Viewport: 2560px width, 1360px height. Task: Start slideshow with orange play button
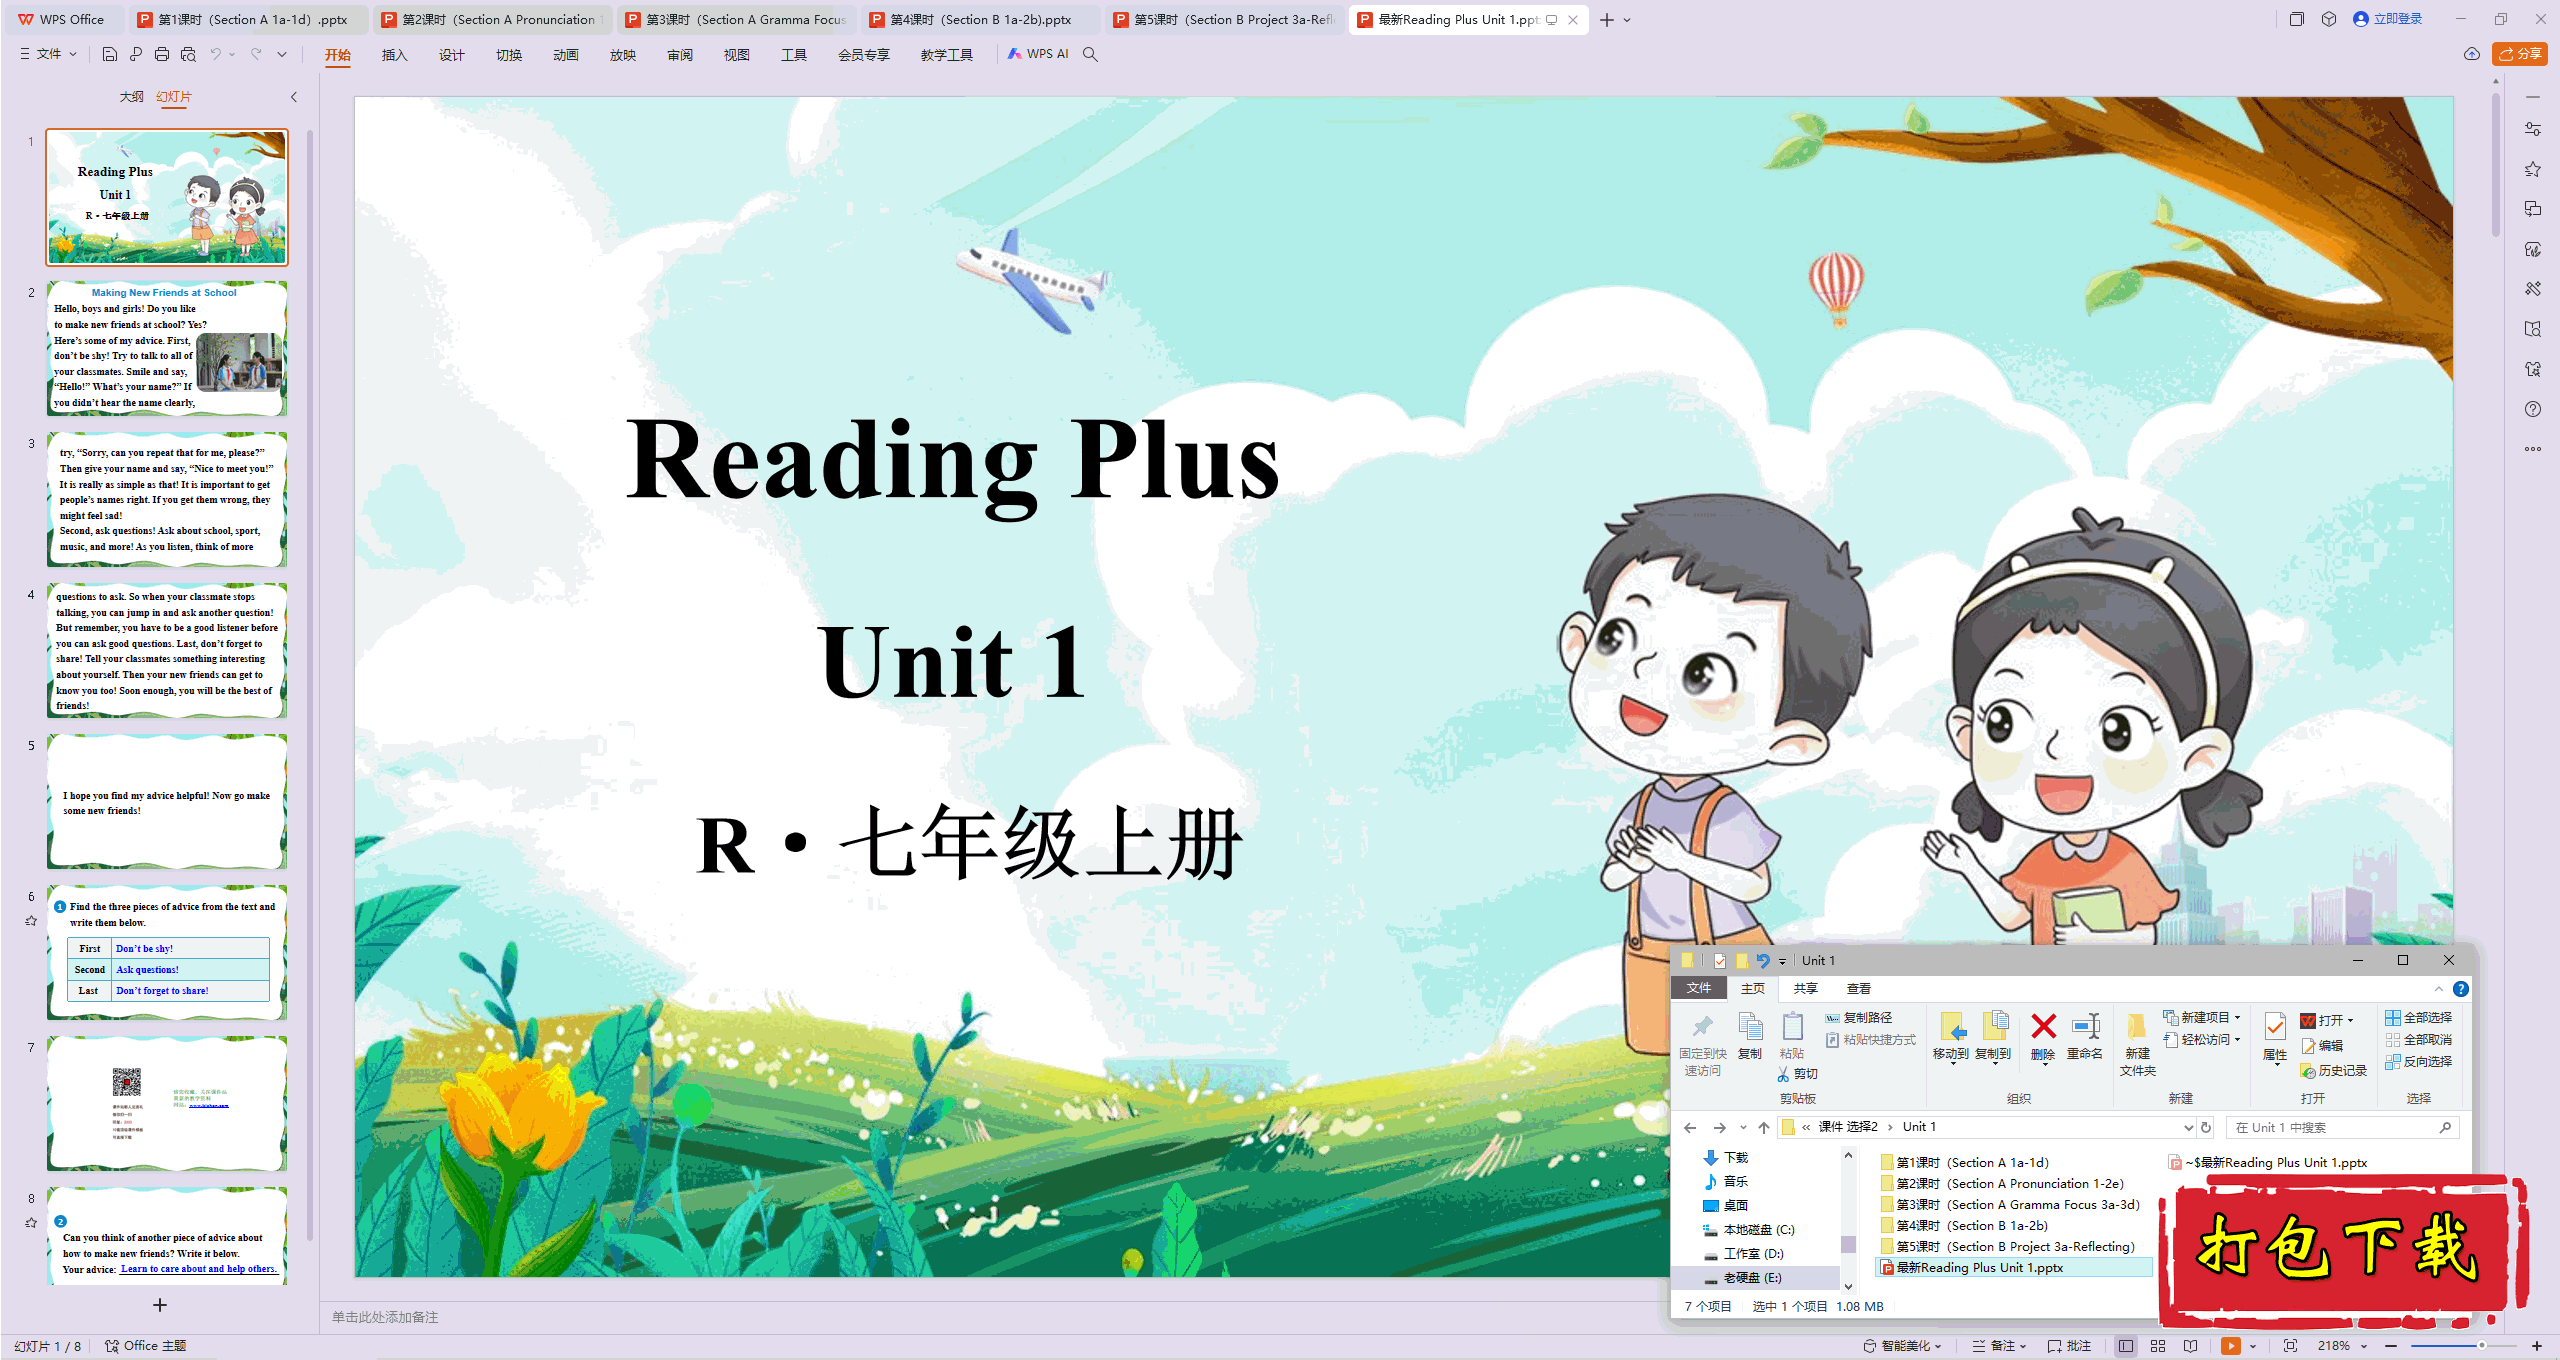(2231, 1346)
